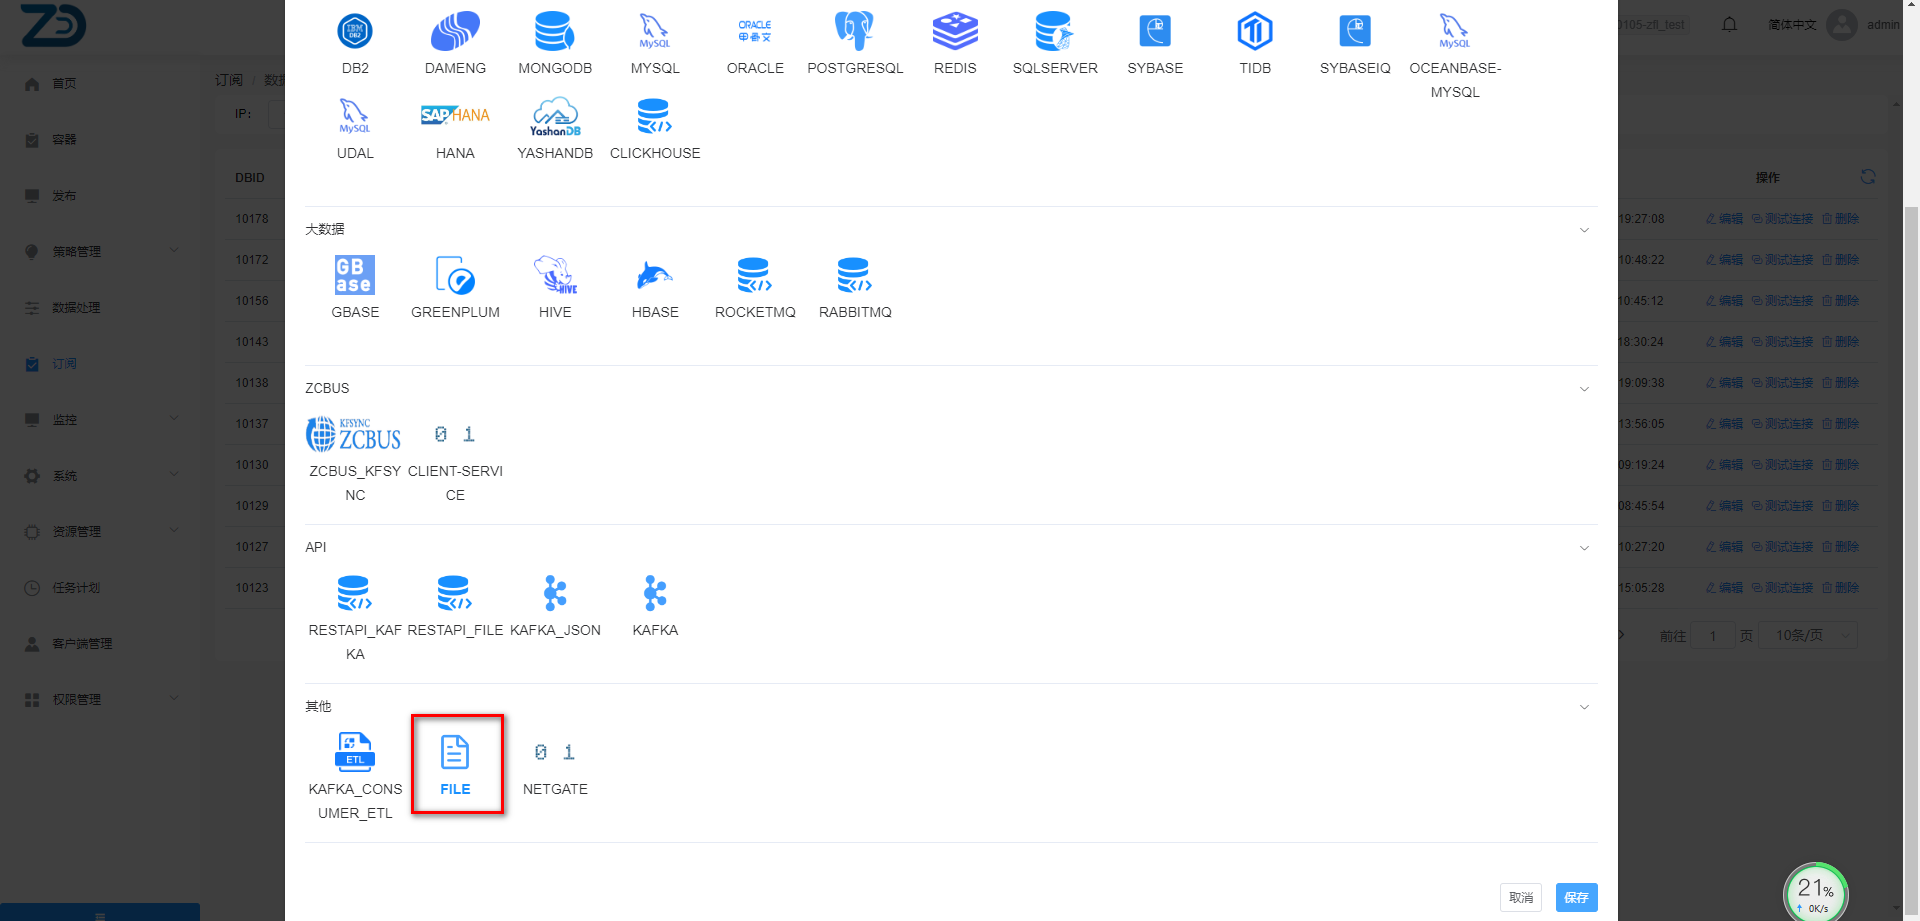Select the KAFKA_CONSUMER_ETL icon
1920x921 pixels.
(355, 752)
